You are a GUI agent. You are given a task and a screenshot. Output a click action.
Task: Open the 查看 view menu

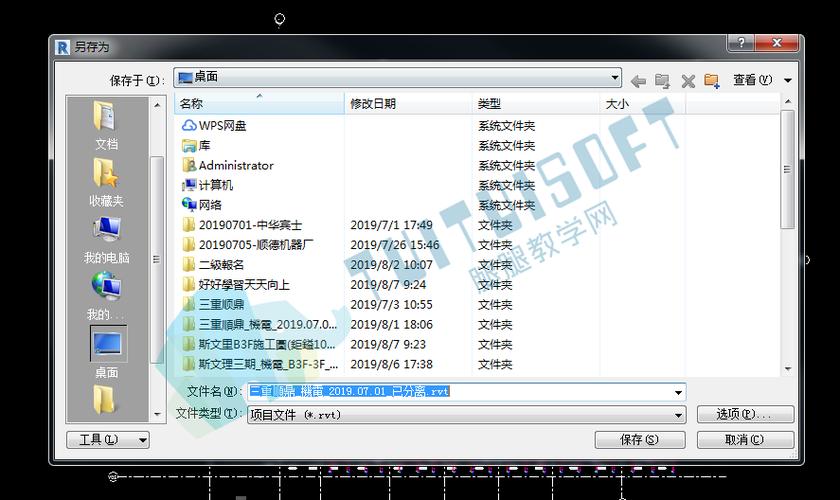click(x=762, y=80)
